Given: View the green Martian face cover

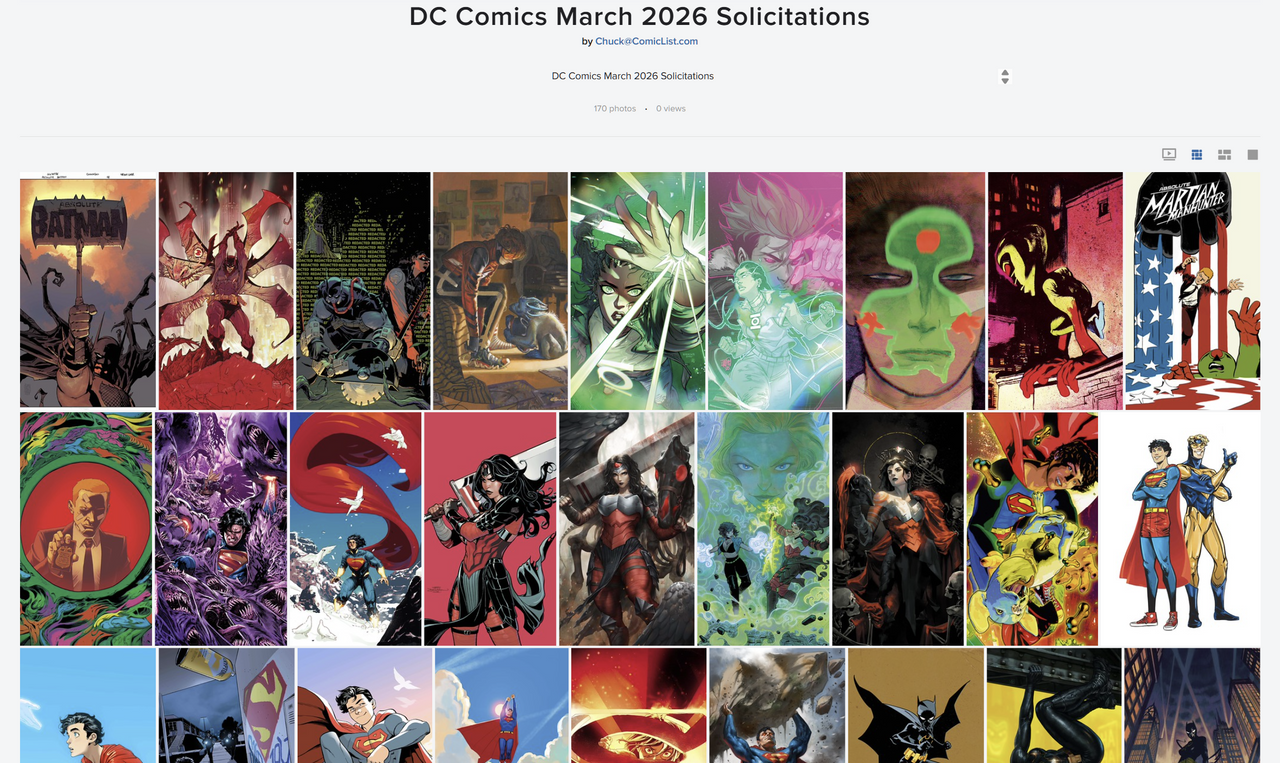Looking at the screenshot, I should click(x=915, y=290).
